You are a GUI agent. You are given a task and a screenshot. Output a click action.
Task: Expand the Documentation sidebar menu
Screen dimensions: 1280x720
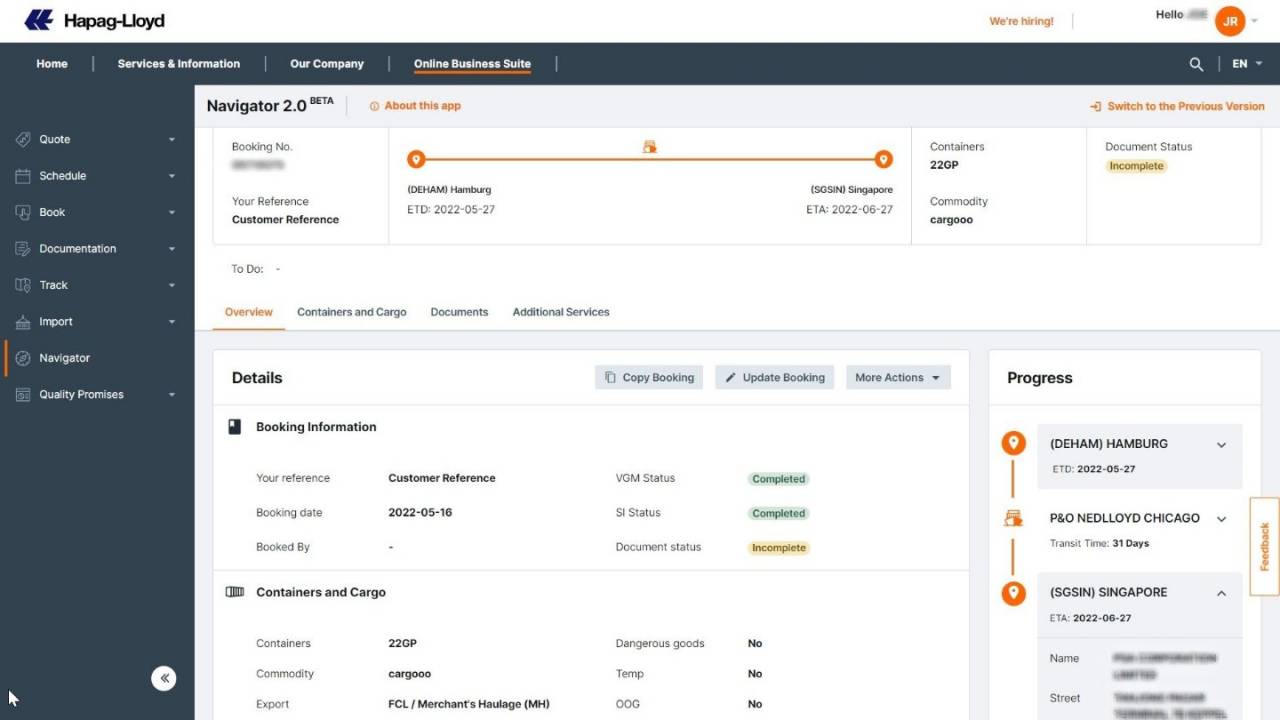171,249
